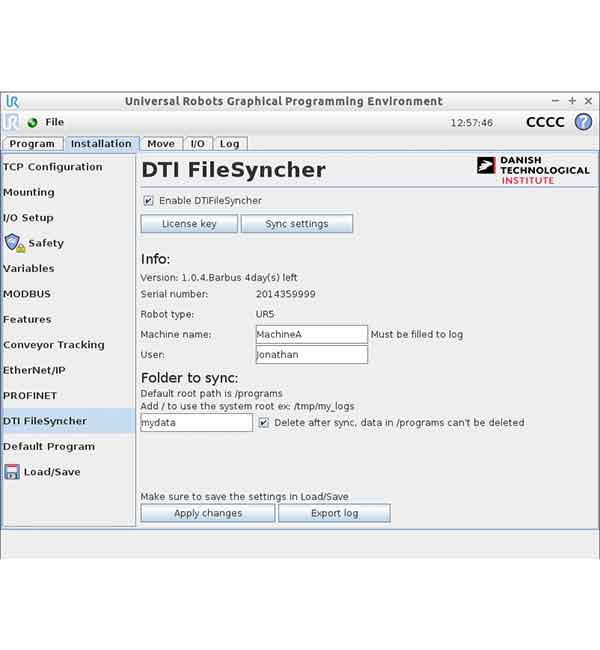The image size is (600, 650).
Task: Open EtherNet/IP in the sidebar
Action: 68,370
